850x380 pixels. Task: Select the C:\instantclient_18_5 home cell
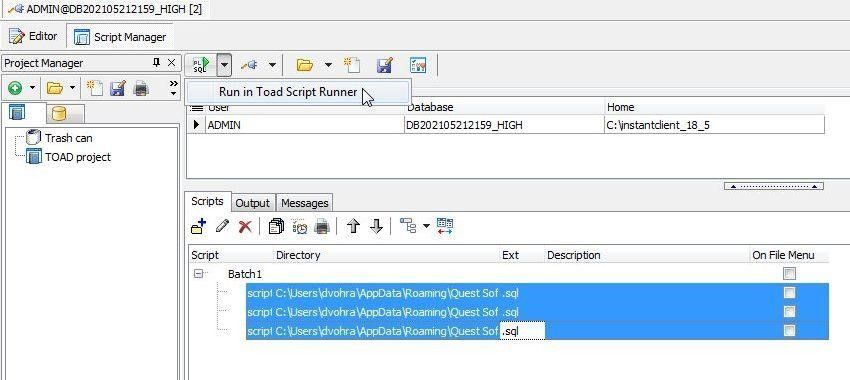click(x=714, y=125)
